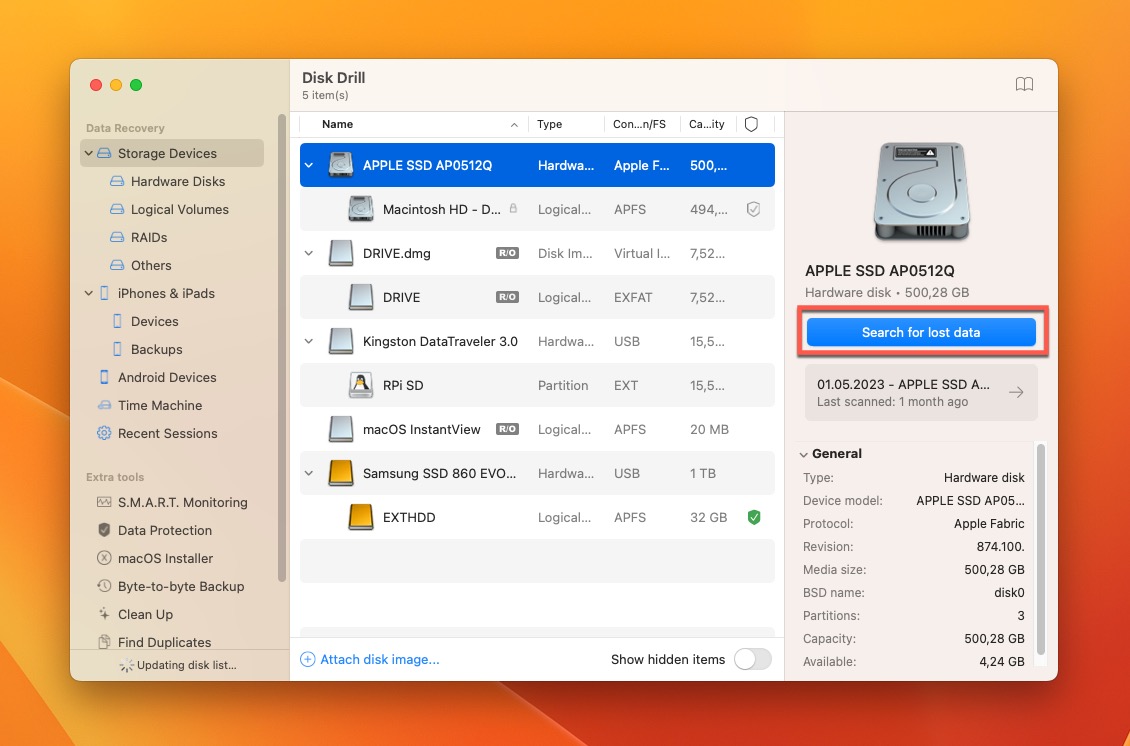The height and width of the screenshot is (746, 1130).
Task: Click the shield column header icon
Action: tap(751, 124)
